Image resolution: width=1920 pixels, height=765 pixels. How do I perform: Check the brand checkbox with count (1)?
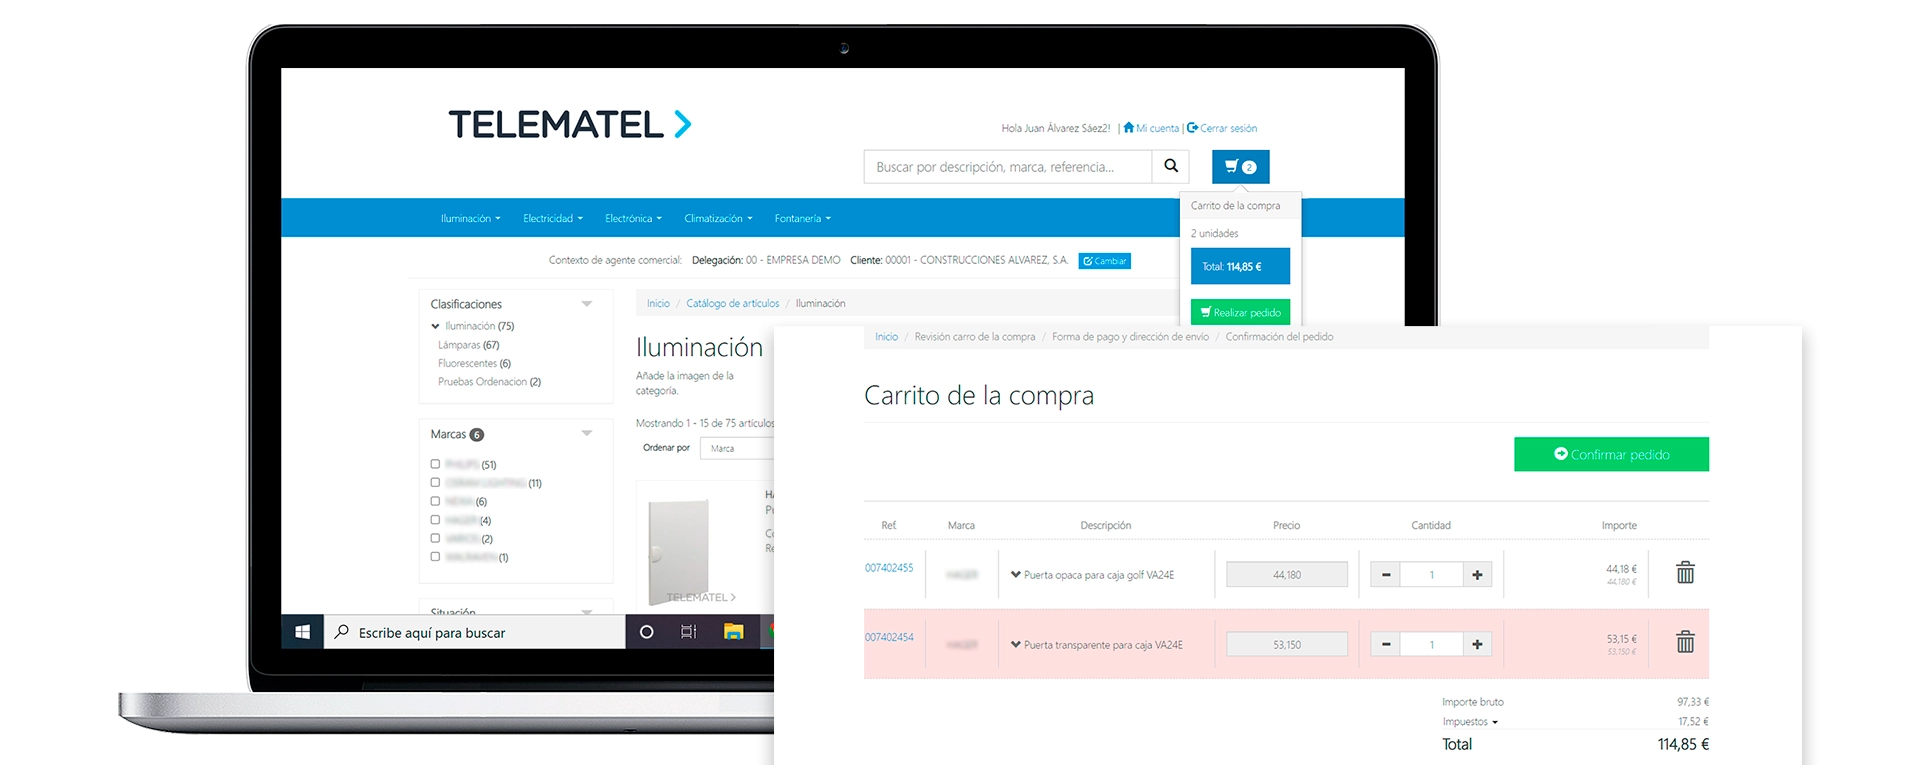(435, 556)
